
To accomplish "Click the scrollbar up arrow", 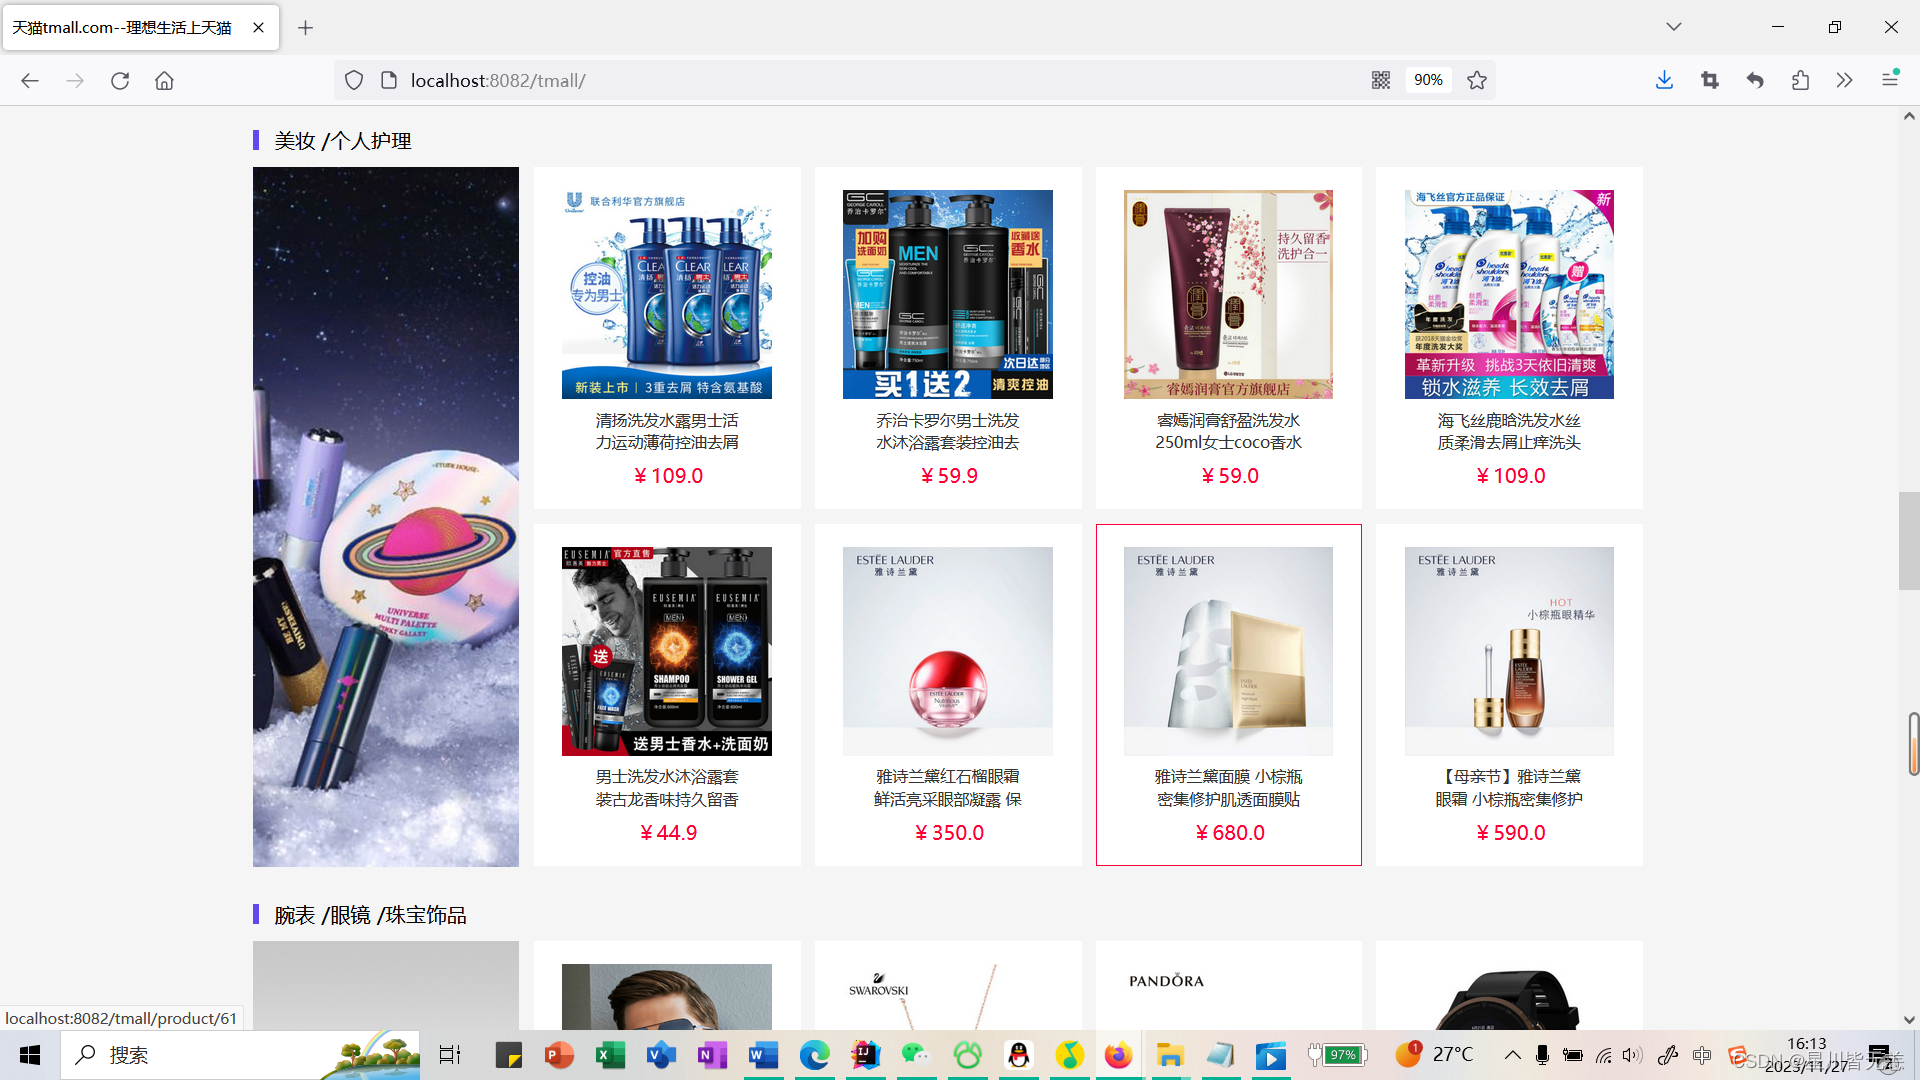I will click(1909, 116).
